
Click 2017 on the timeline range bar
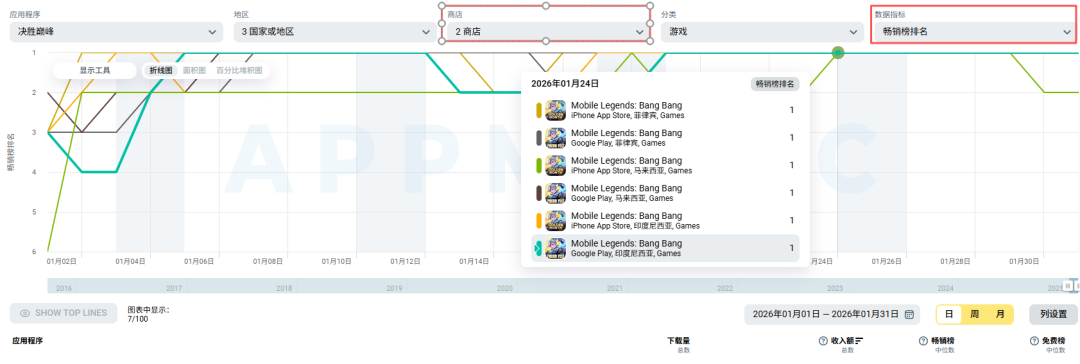coord(174,288)
